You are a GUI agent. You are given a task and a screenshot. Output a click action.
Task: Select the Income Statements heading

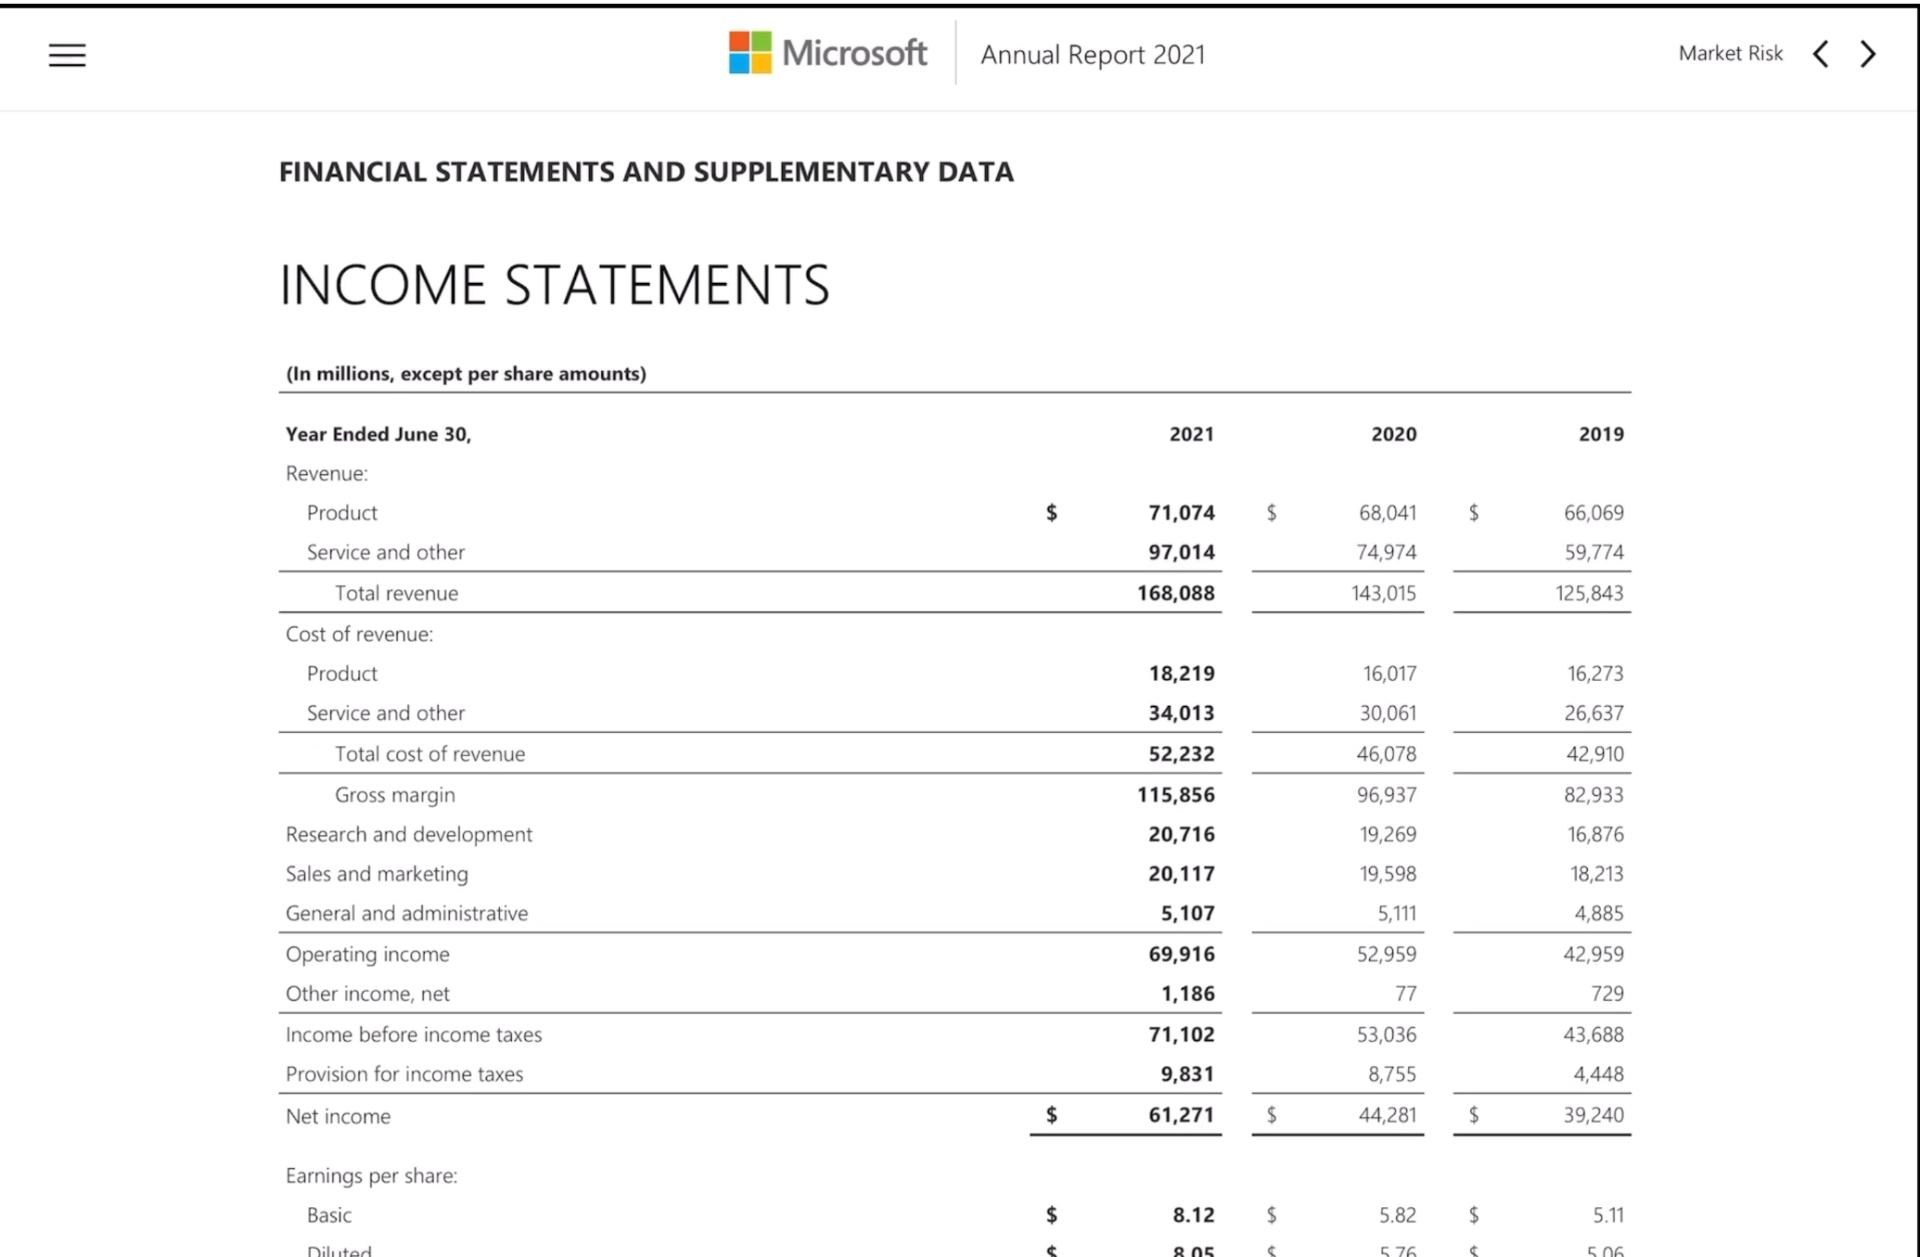[x=554, y=285]
